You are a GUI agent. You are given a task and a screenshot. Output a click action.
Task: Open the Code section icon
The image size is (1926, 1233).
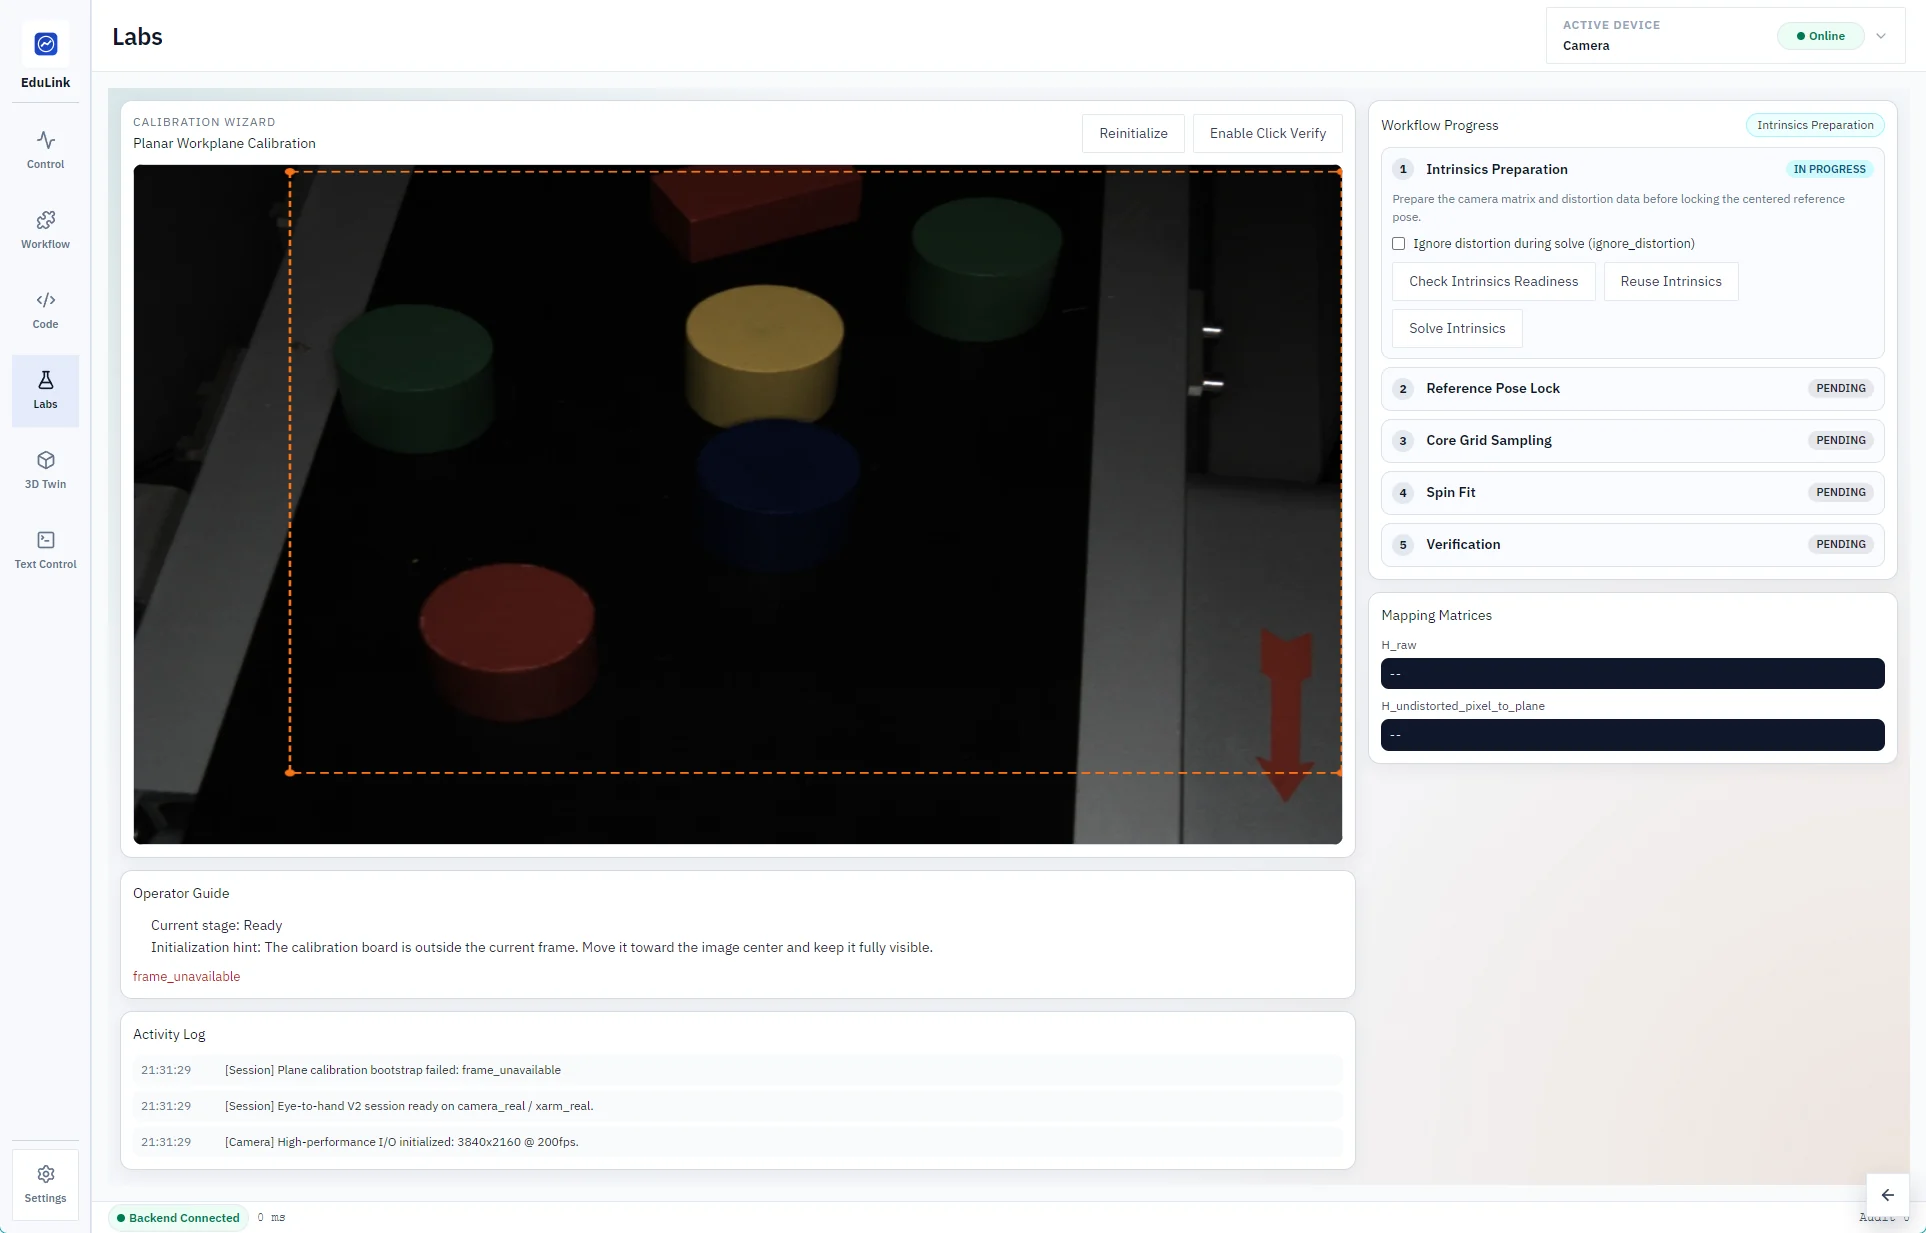coord(46,300)
